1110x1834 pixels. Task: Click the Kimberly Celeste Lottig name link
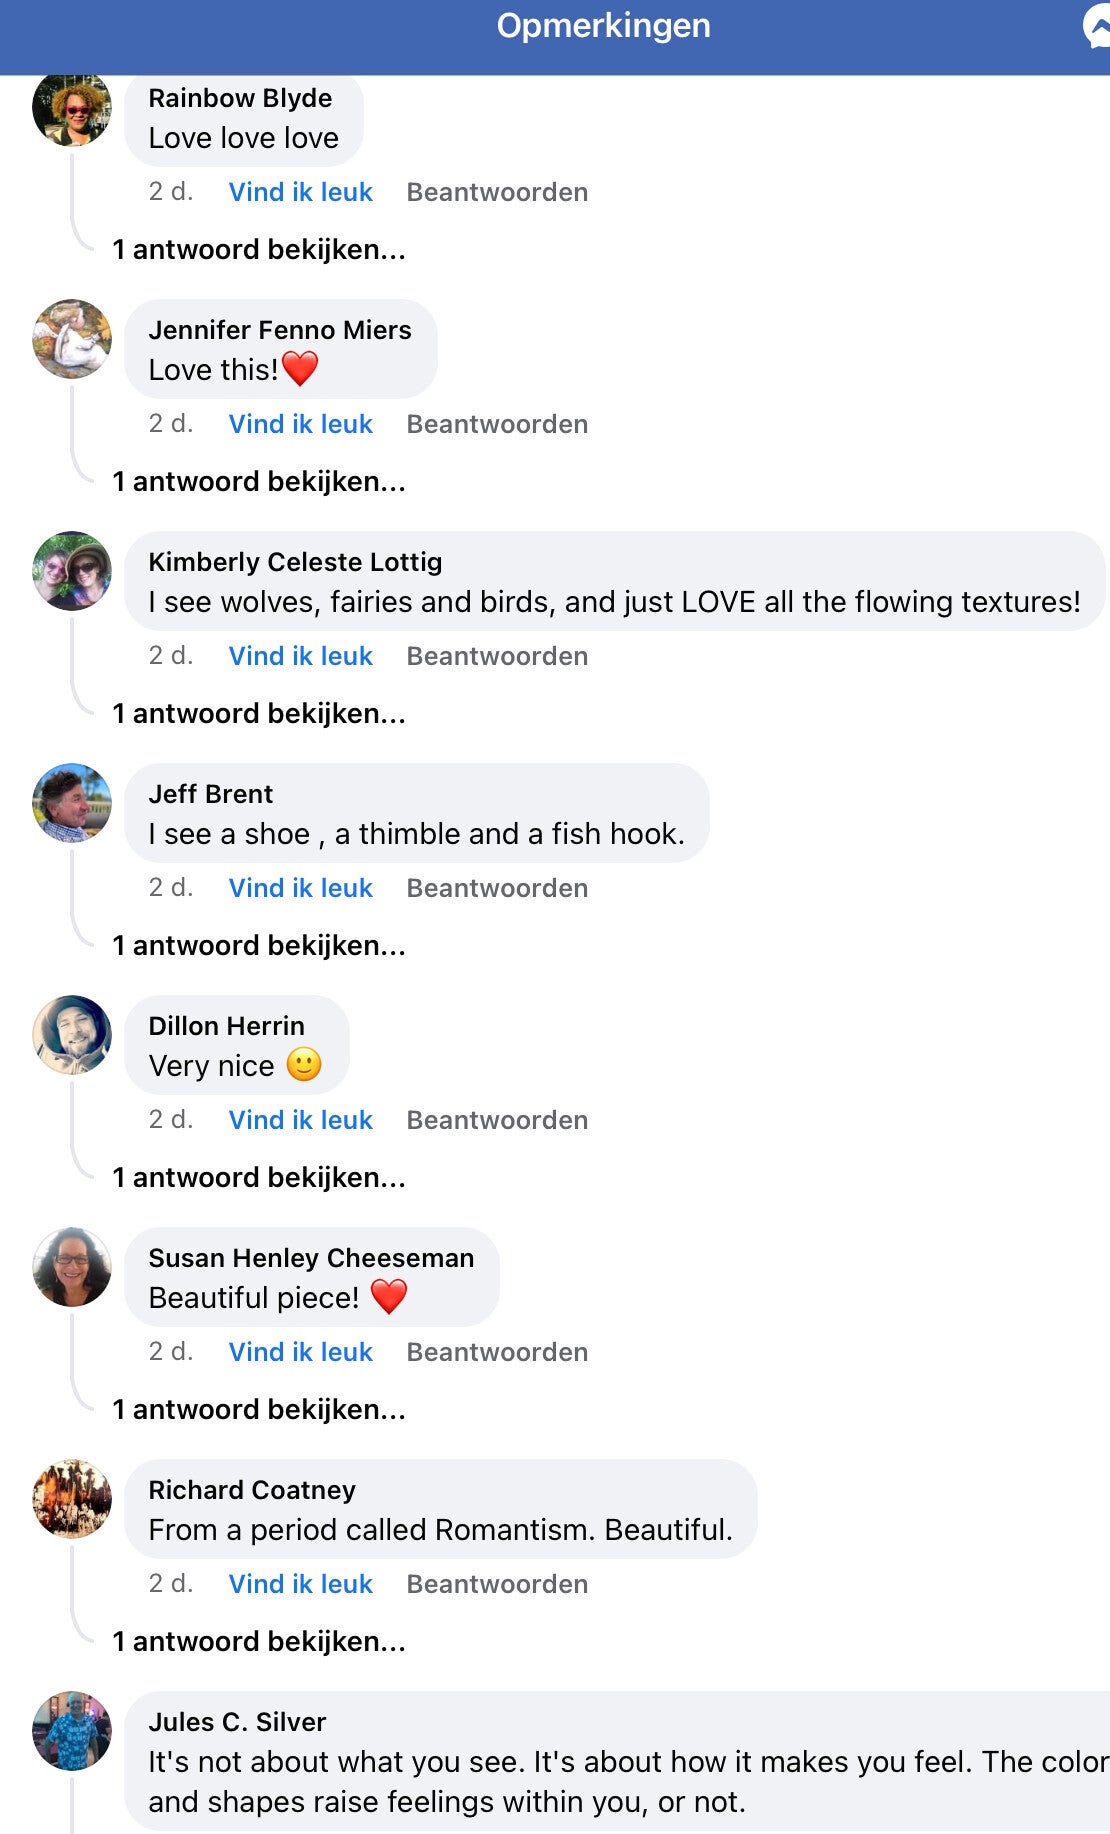pyautogui.click(x=295, y=562)
